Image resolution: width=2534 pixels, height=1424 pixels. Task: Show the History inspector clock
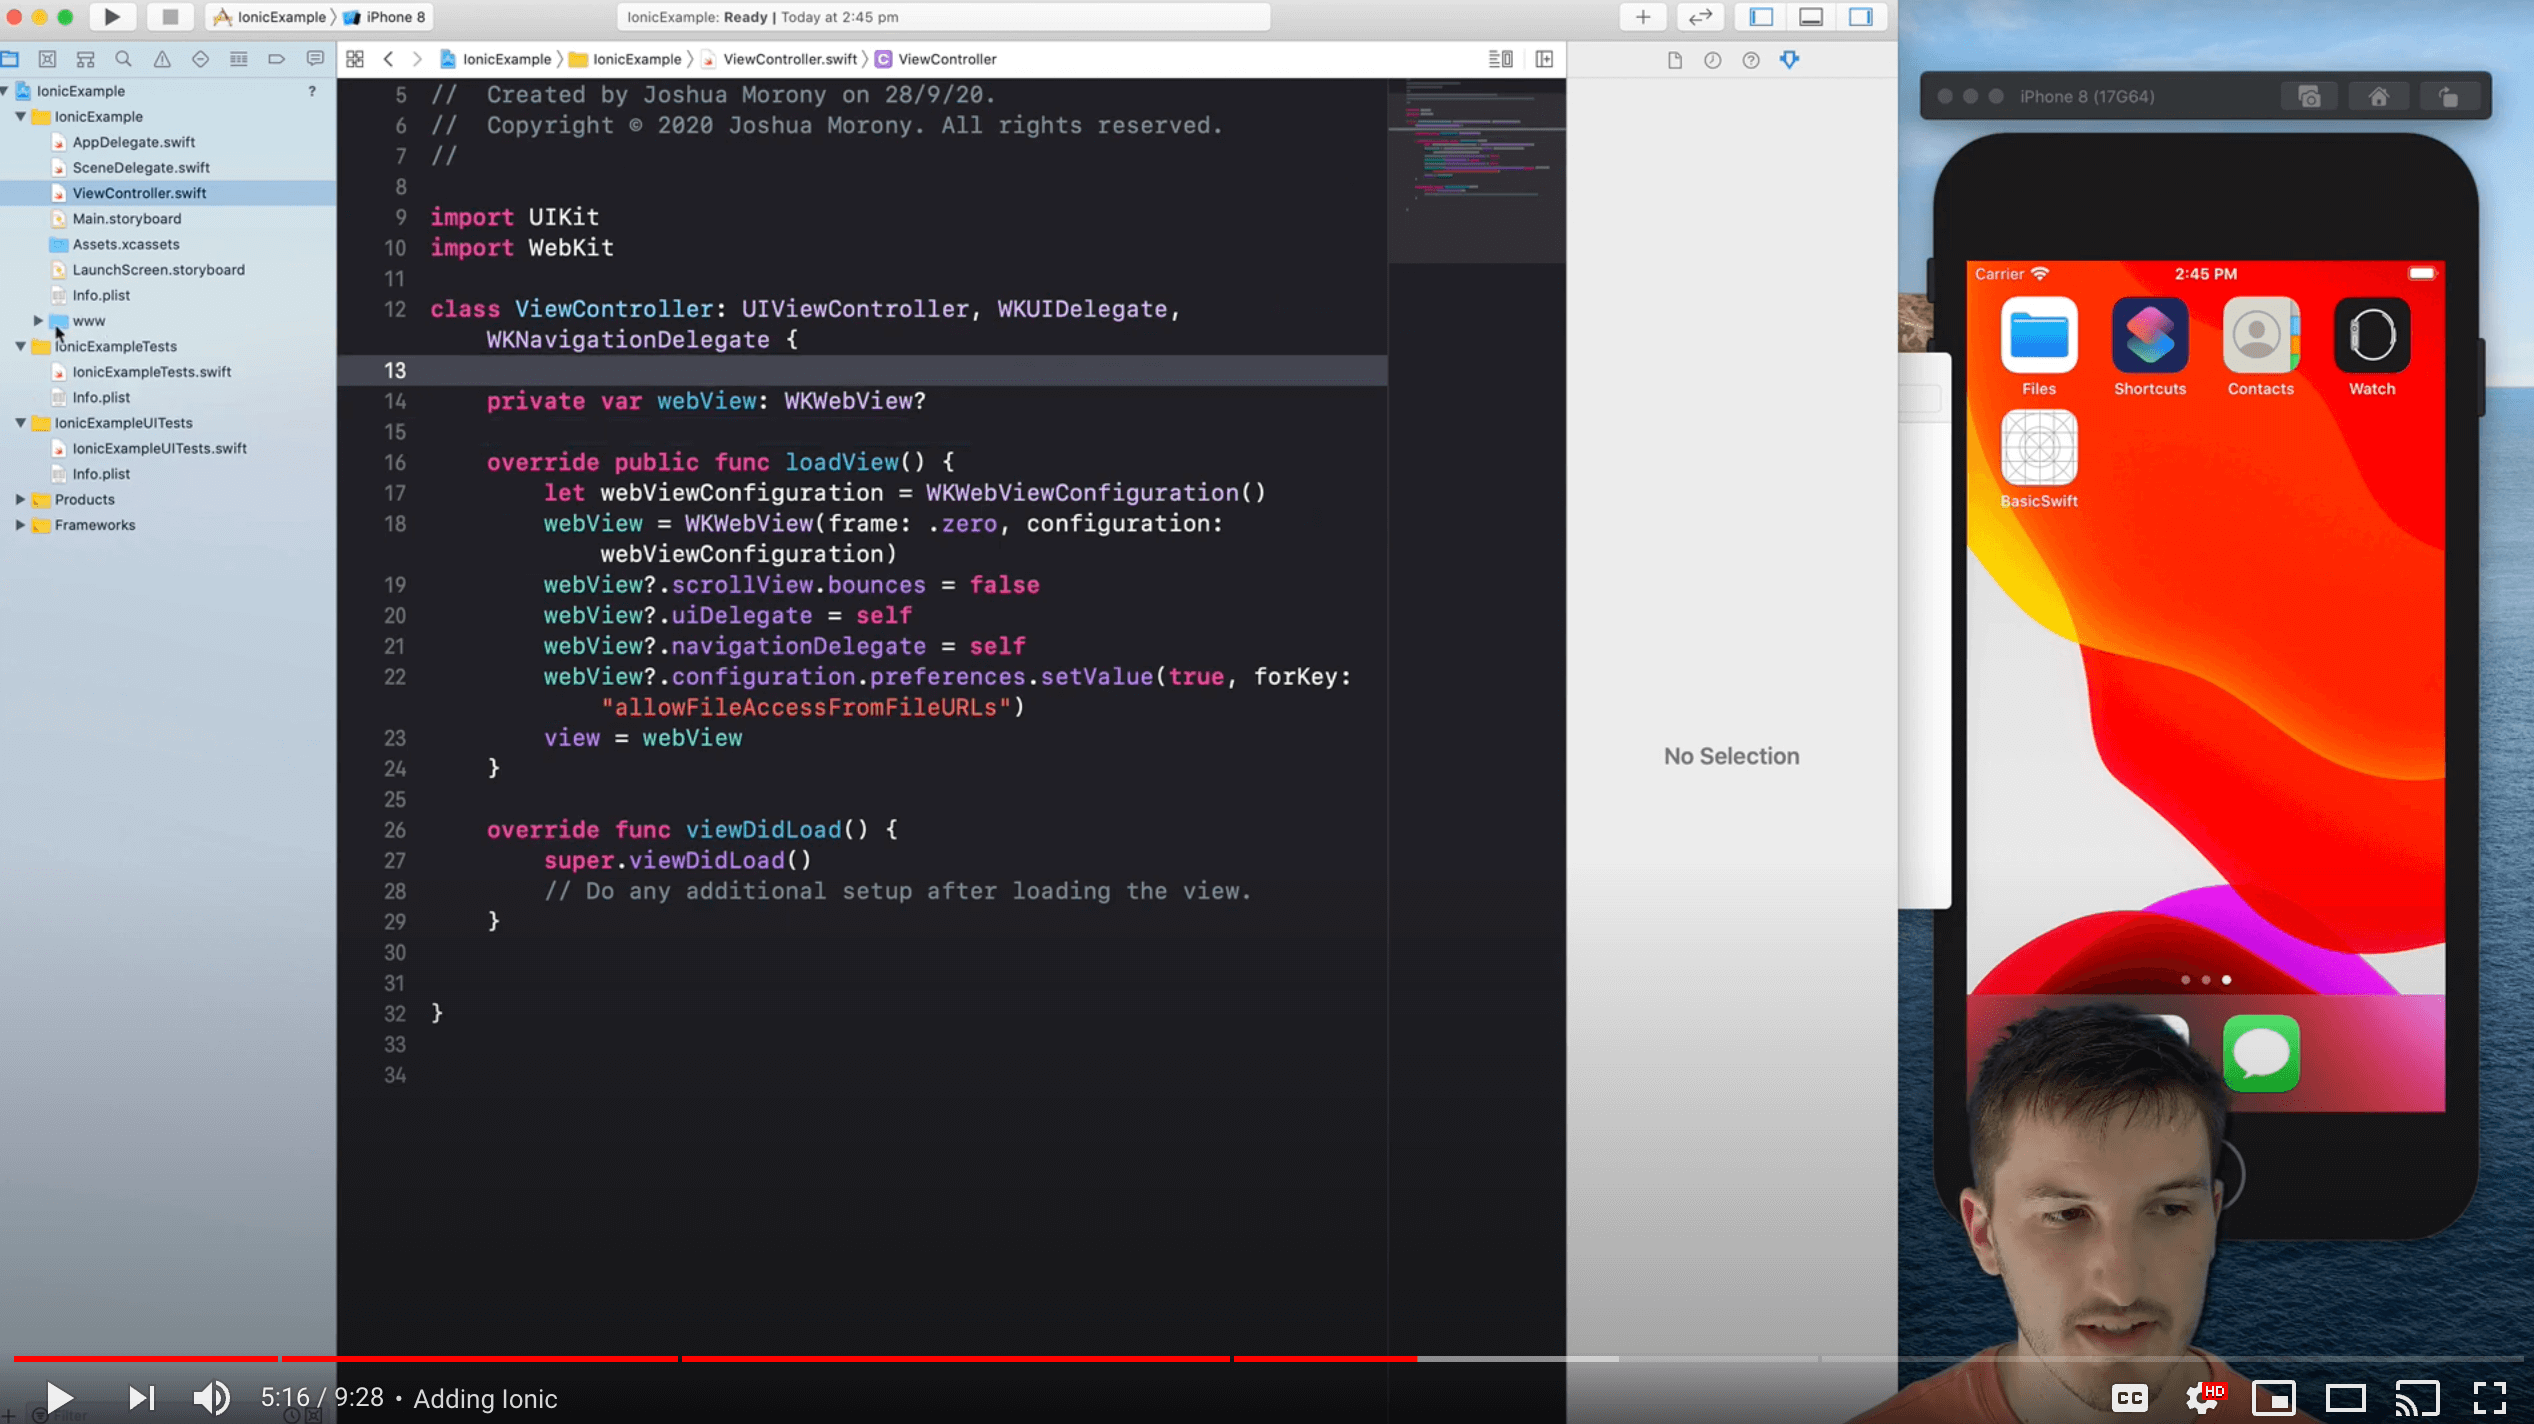1713,60
